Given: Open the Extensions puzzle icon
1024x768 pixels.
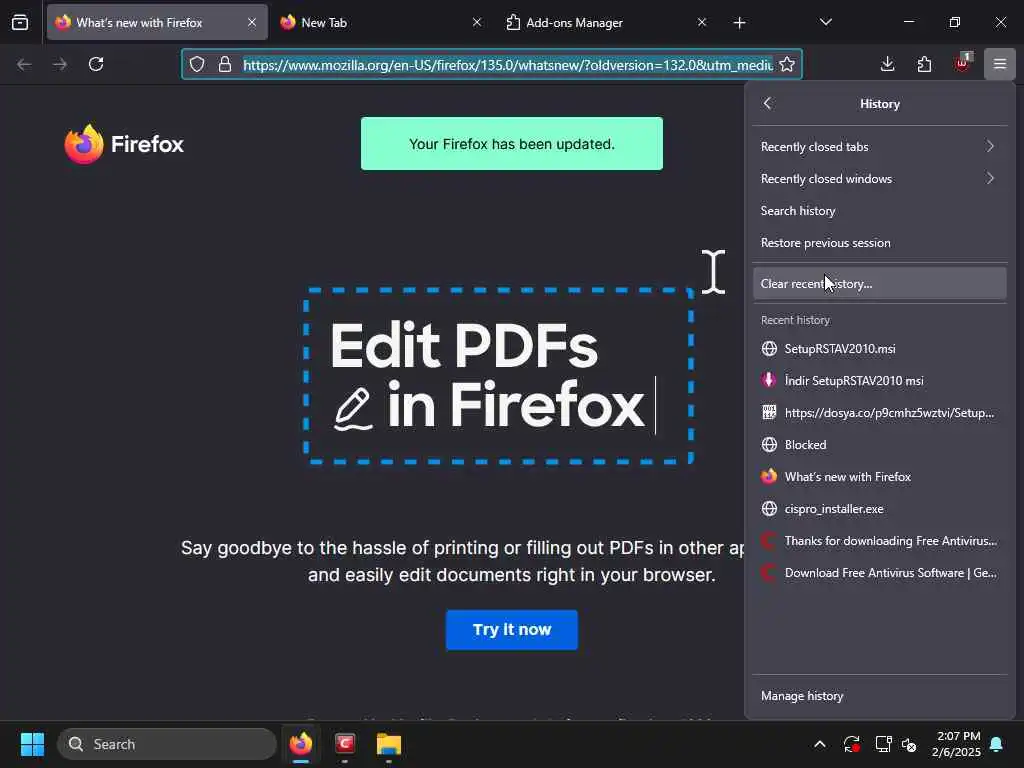Looking at the screenshot, I should 924,64.
